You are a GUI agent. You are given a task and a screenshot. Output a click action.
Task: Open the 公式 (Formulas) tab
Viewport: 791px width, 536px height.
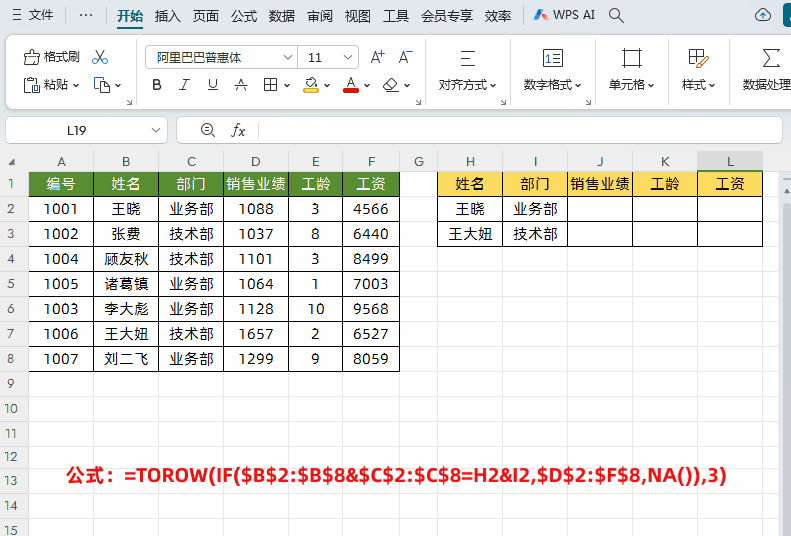[244, 16]
